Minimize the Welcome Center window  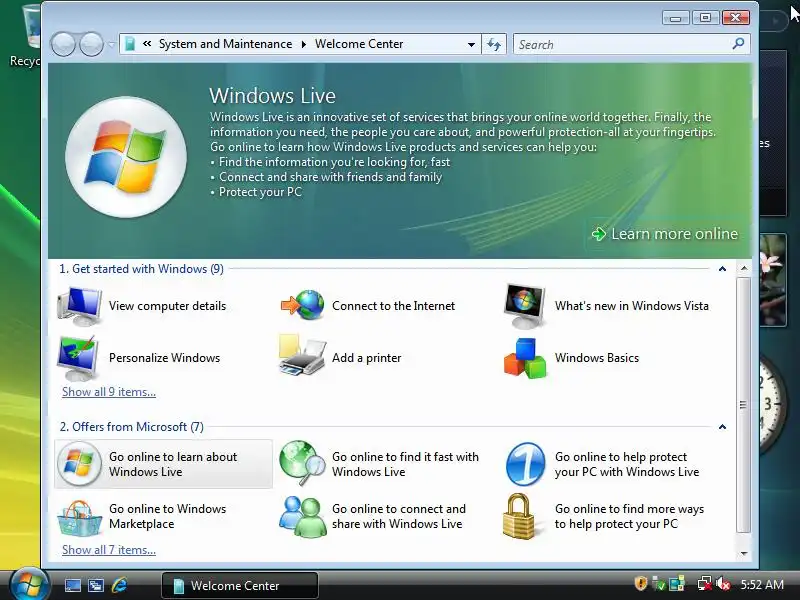pos(676,18)
